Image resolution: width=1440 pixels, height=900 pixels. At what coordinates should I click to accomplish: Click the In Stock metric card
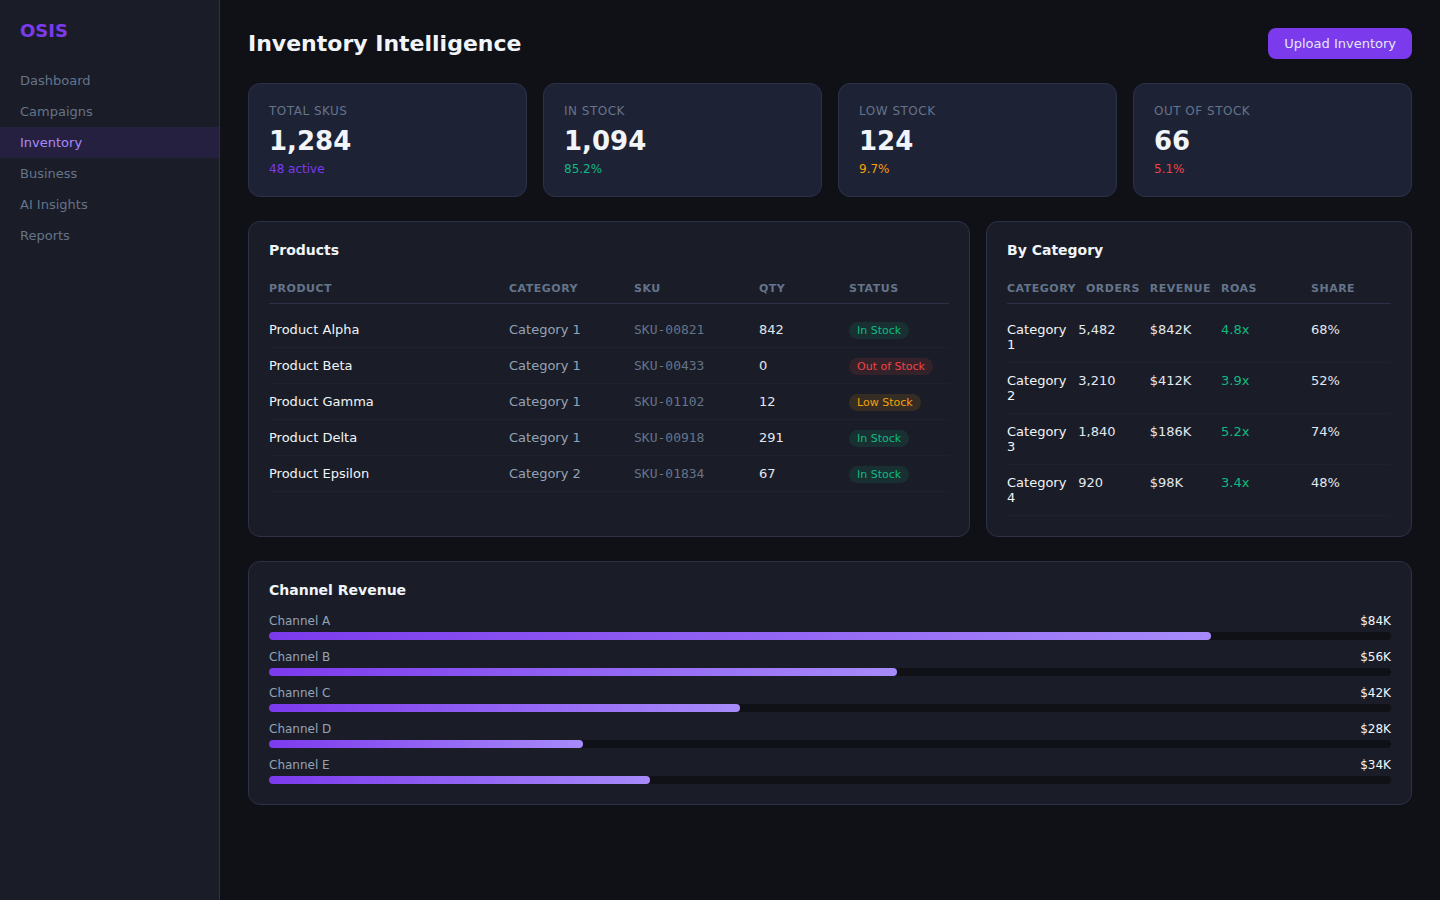point(682,140)
